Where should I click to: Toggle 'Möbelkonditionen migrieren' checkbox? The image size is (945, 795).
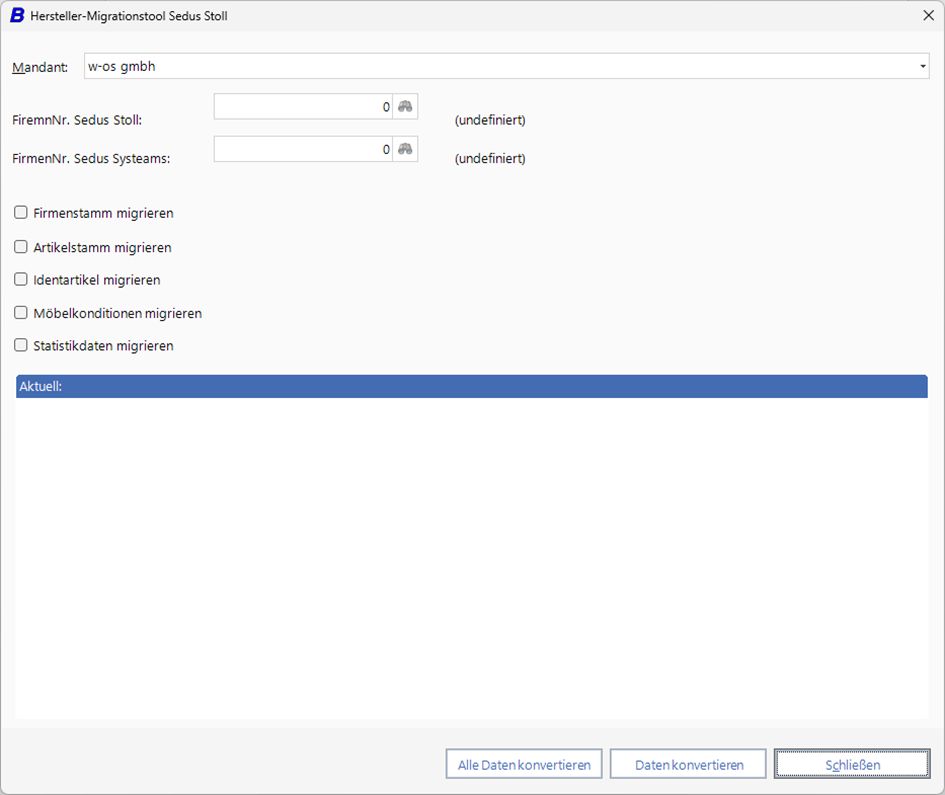21,313
